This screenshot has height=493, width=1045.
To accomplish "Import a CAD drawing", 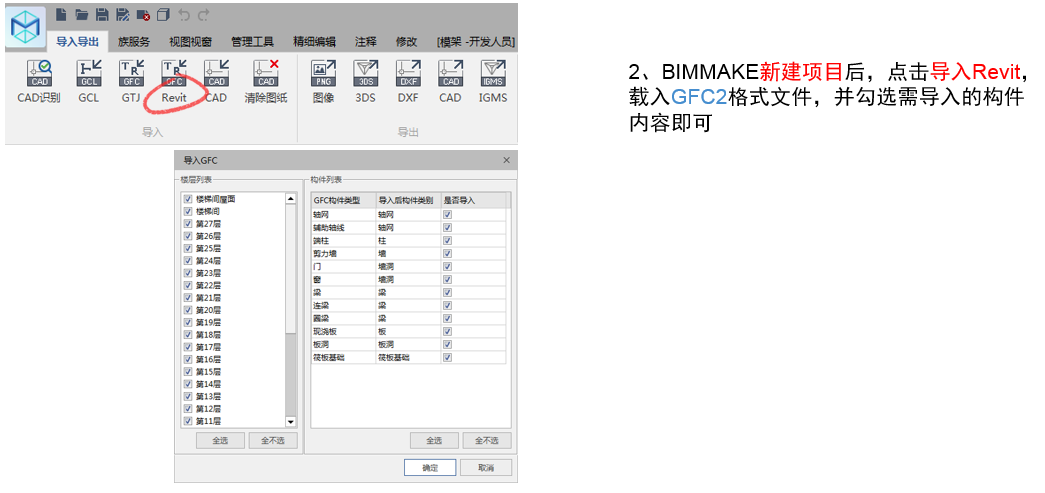I will tap(216, 81).
